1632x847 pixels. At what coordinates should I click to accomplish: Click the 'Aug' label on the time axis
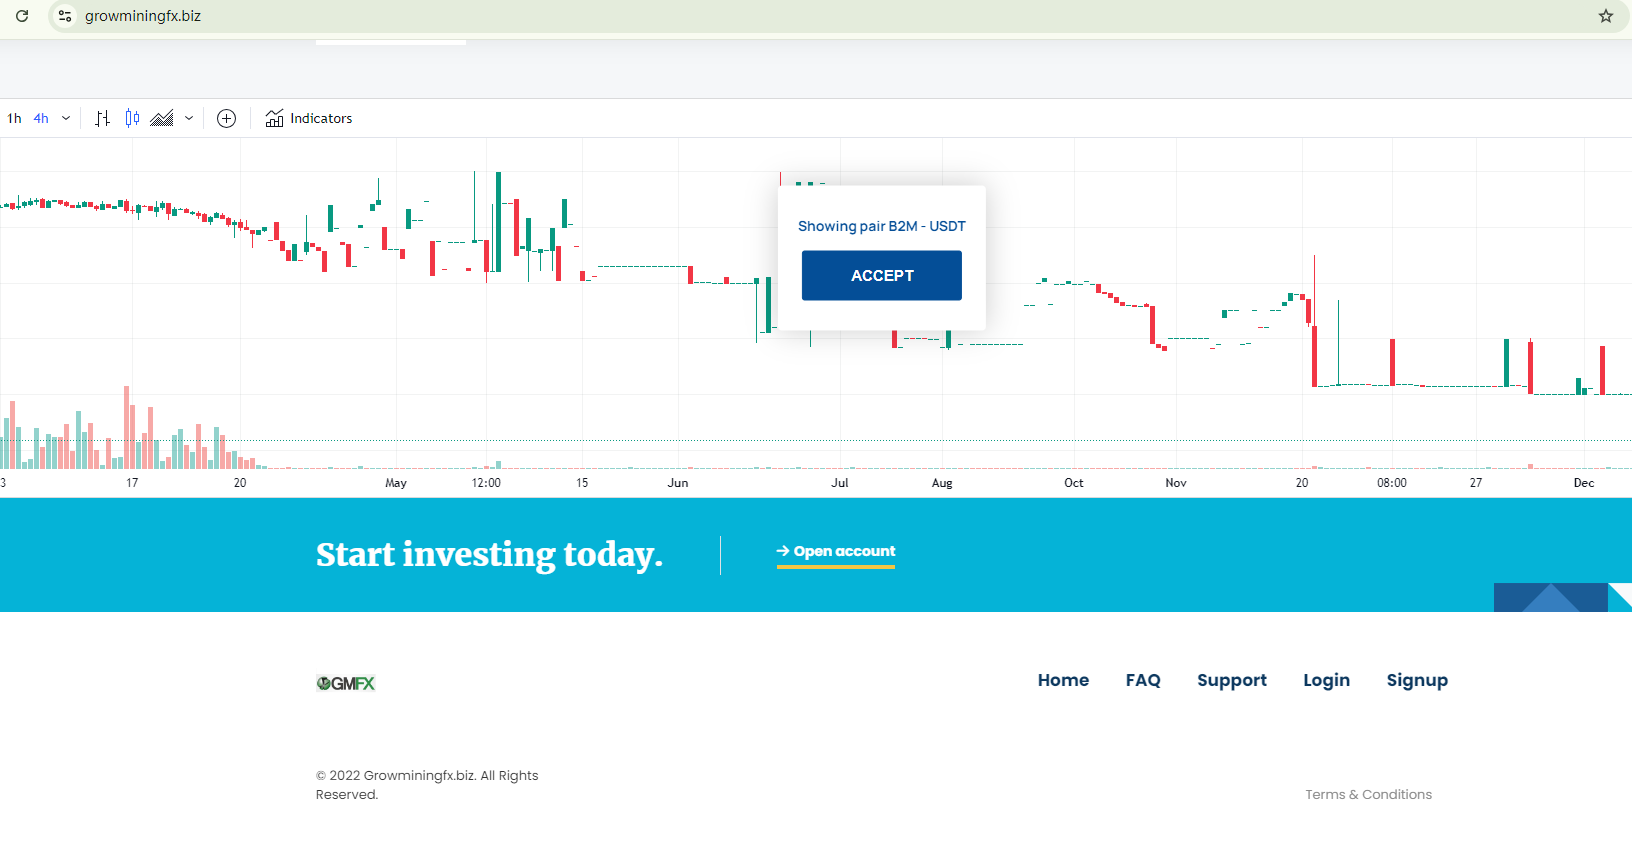[x=942, y=483]
